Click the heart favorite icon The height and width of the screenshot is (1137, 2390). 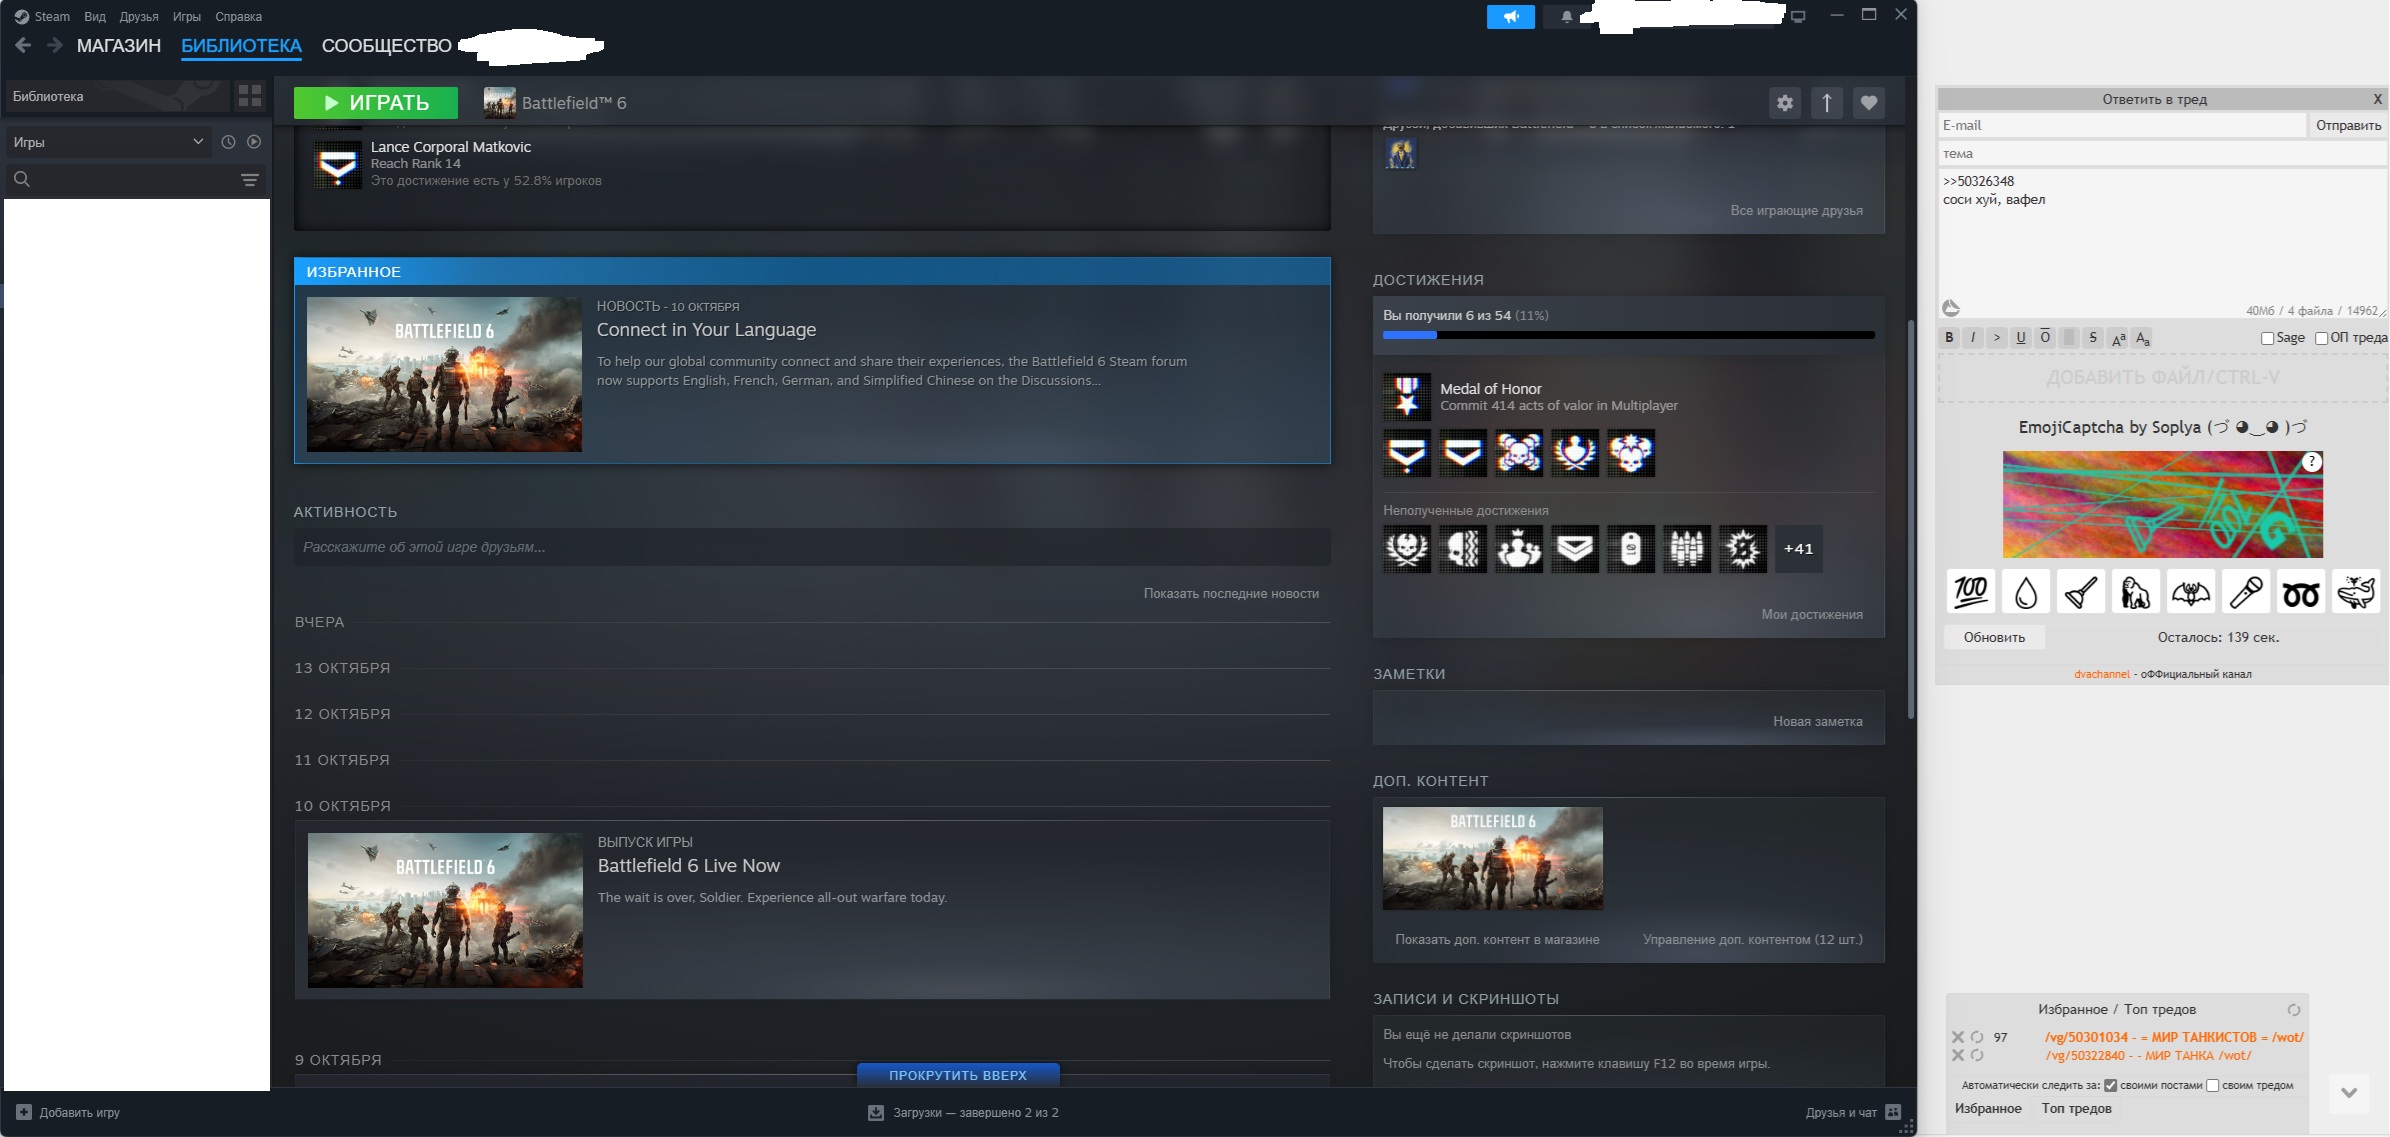pos(1868,102)
